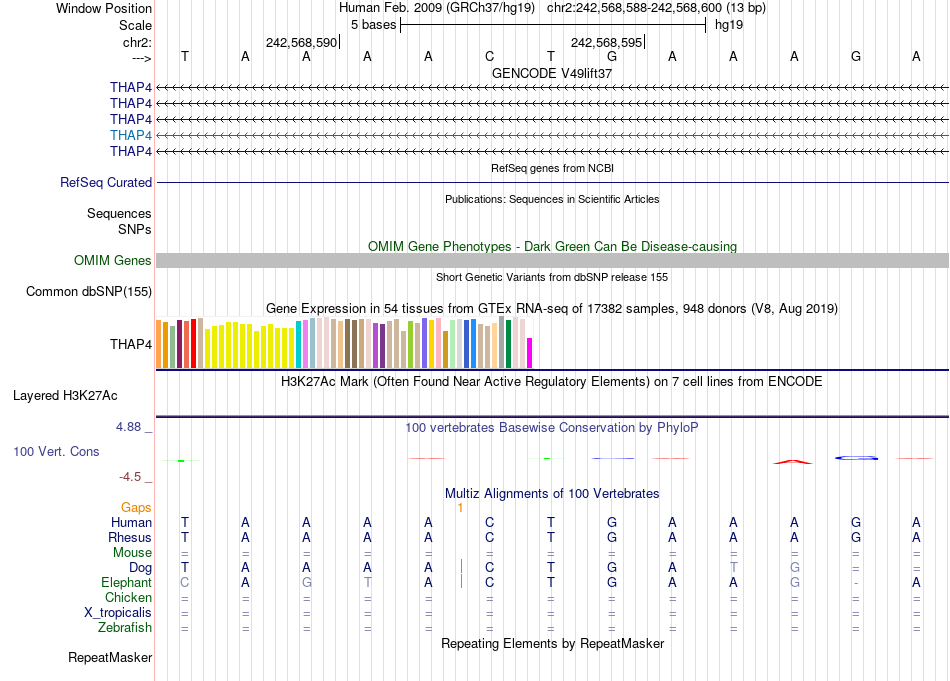Click the Sequences track label
The width and height of the screenshot is (950, 681).
click(119, 213)
